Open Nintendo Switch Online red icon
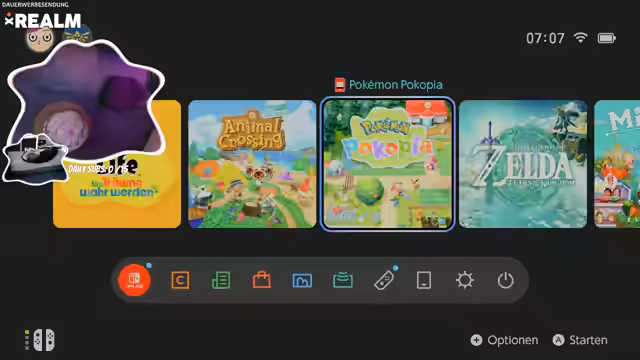Viewport: 640px width, 360px height. click(x=134, y=280)
